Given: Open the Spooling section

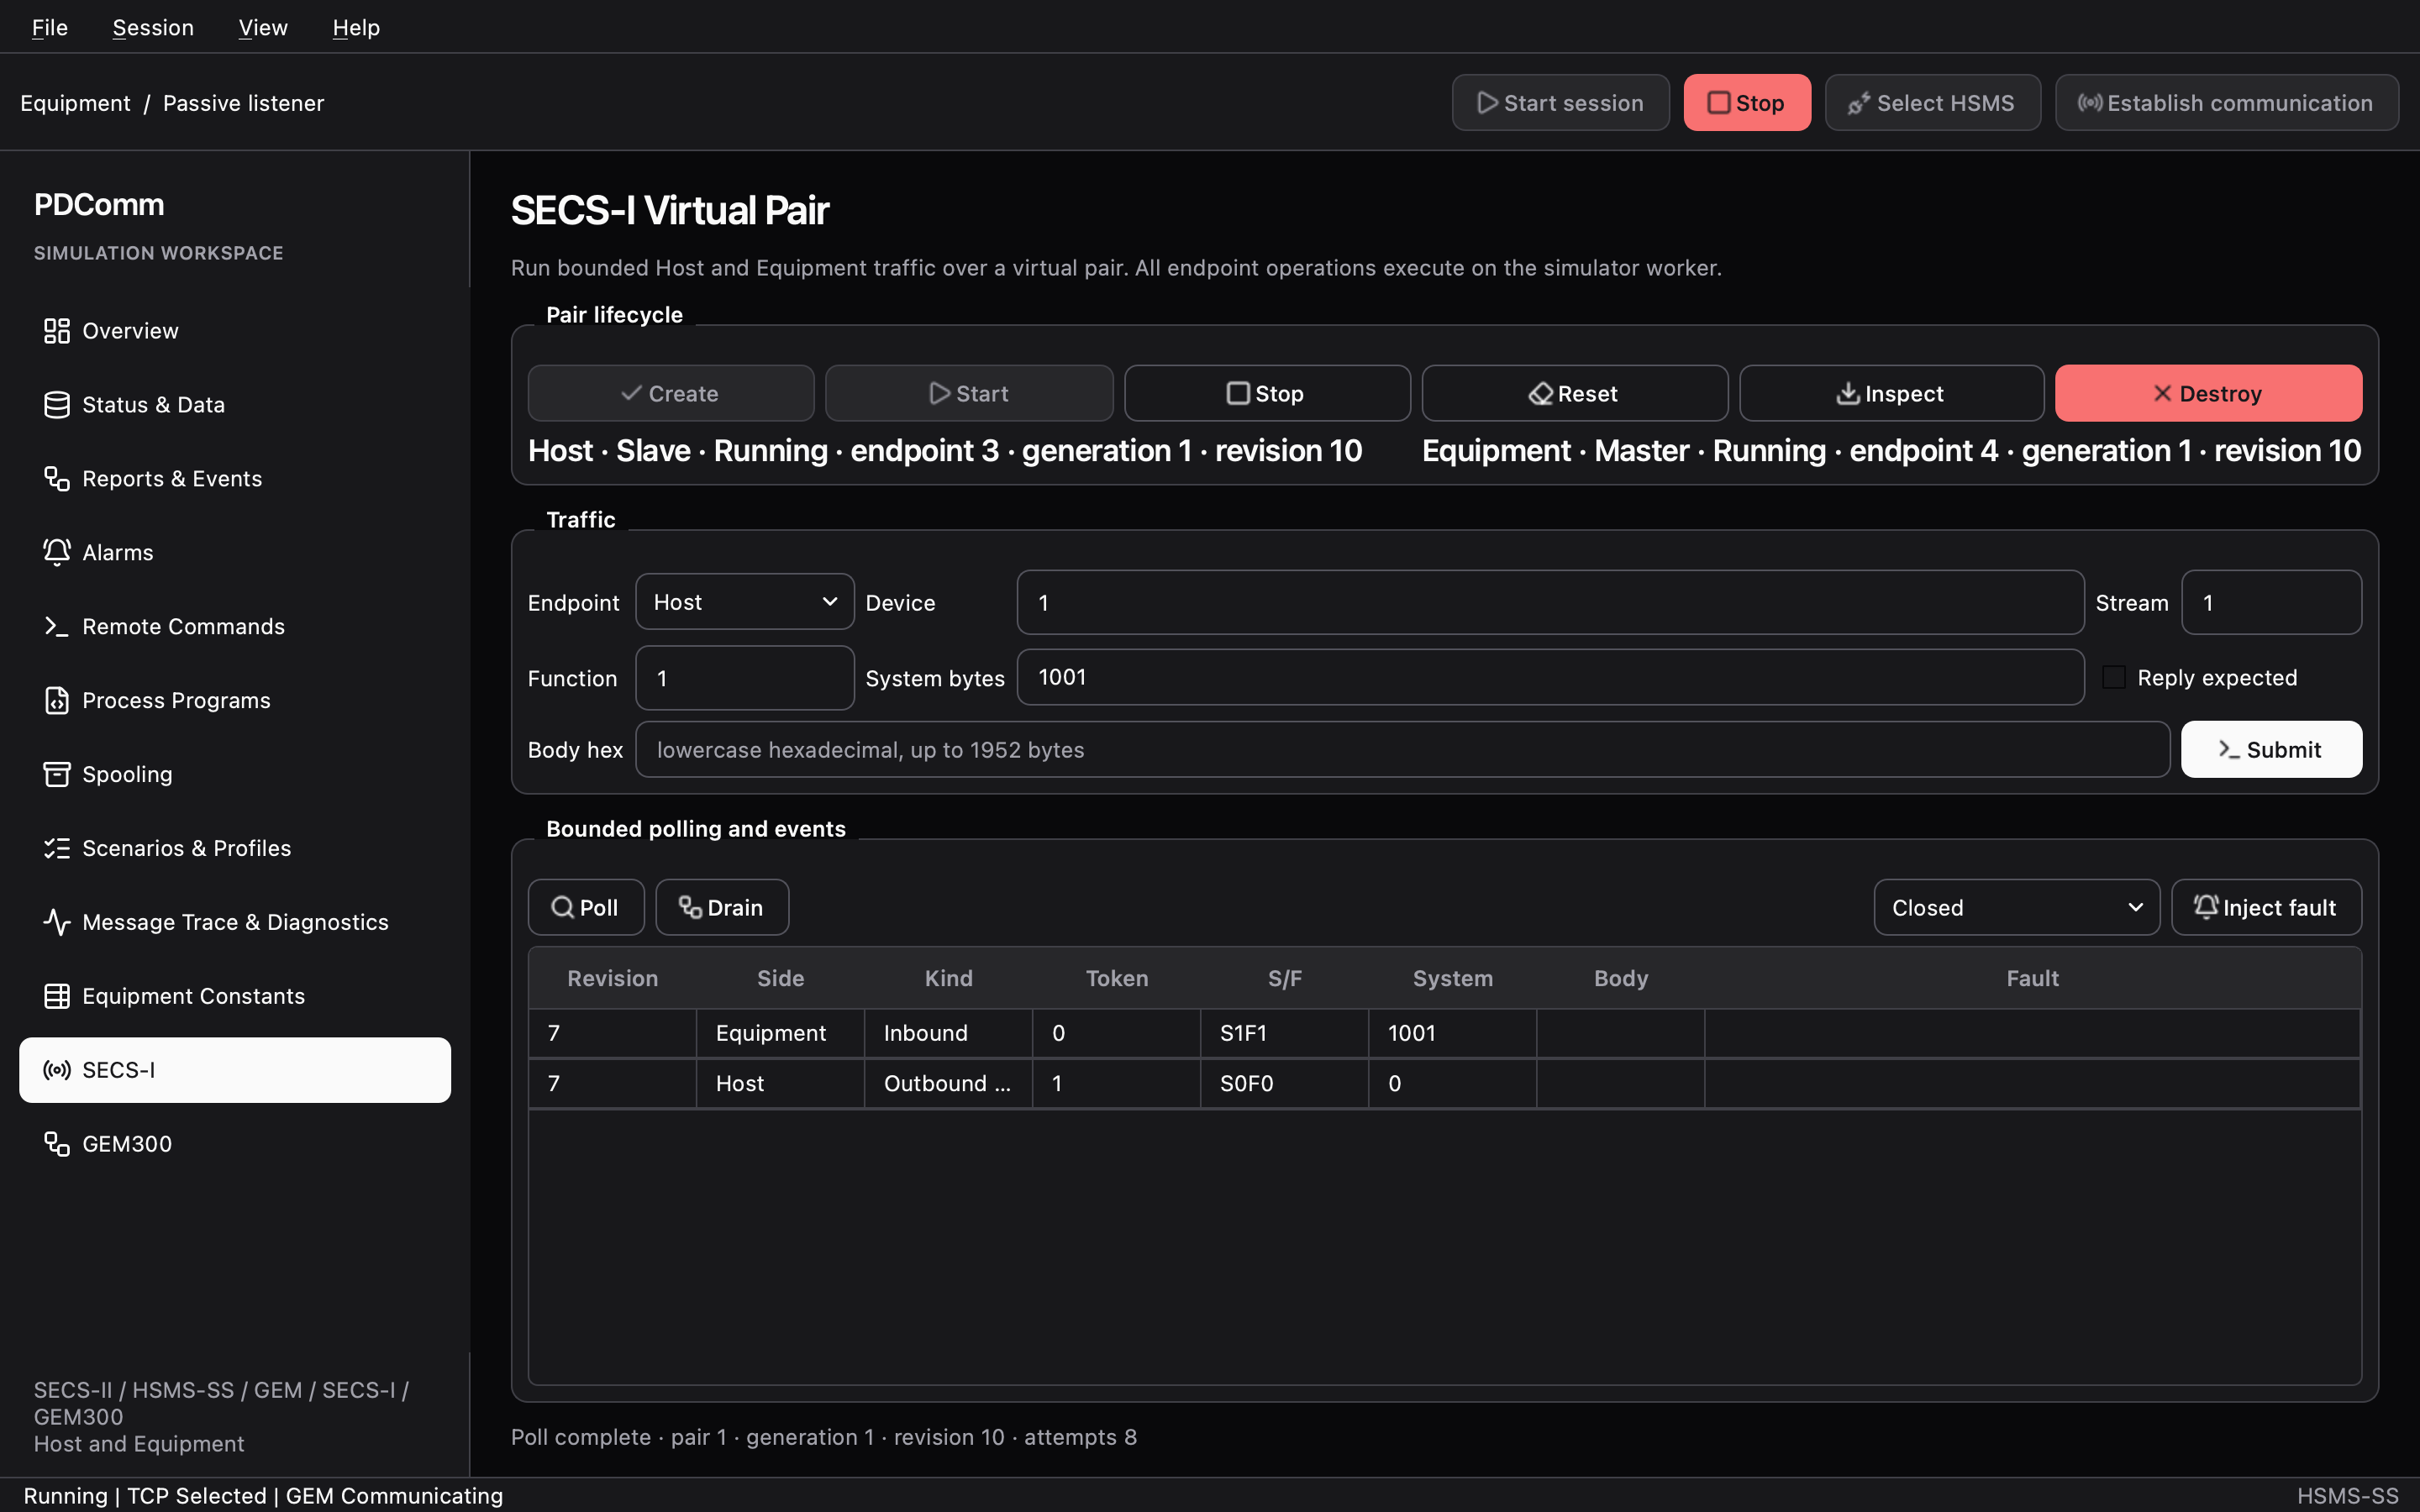Looking at the screenshot, I should [x=235, y=775].
